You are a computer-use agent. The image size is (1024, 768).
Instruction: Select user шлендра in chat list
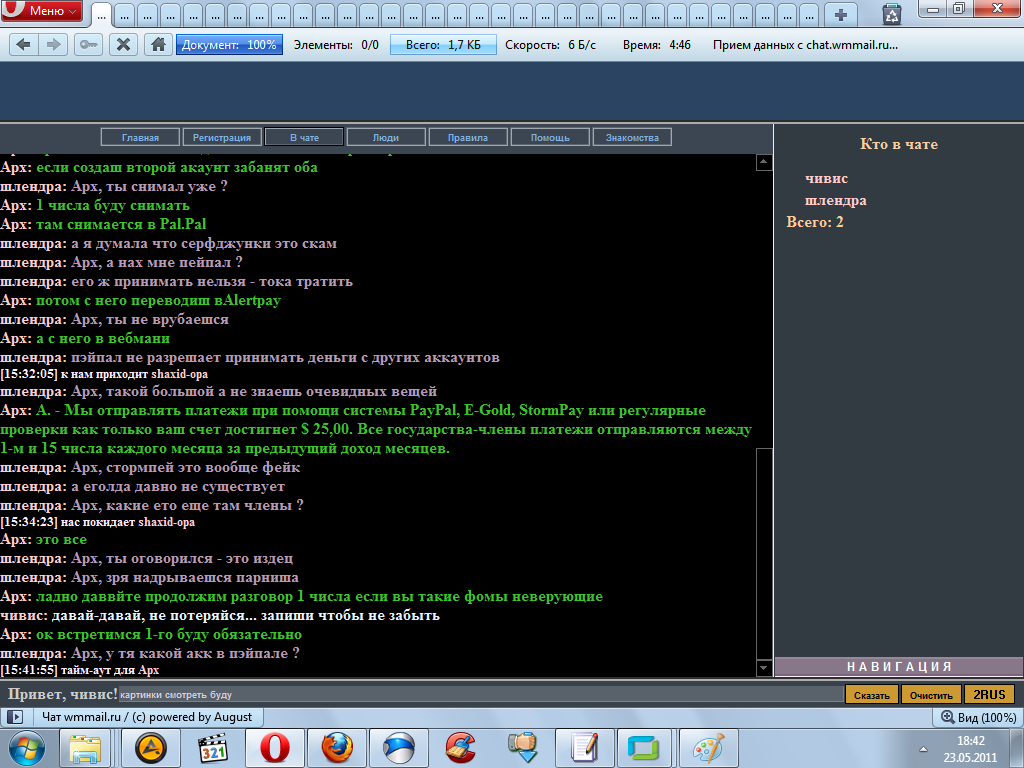click(x=835, y=200)
